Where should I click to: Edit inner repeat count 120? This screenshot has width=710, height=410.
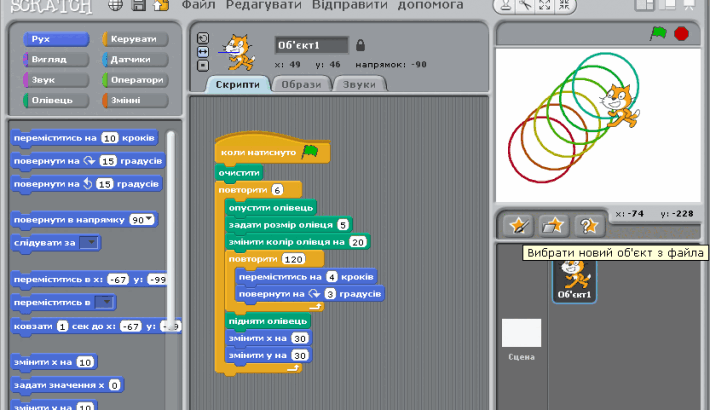pos(293,259)
